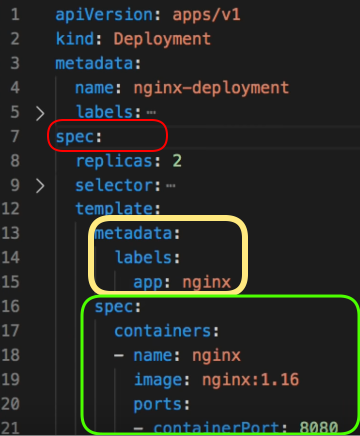
Task: Click the nginx-deployment name value
Action: [211, 89]
